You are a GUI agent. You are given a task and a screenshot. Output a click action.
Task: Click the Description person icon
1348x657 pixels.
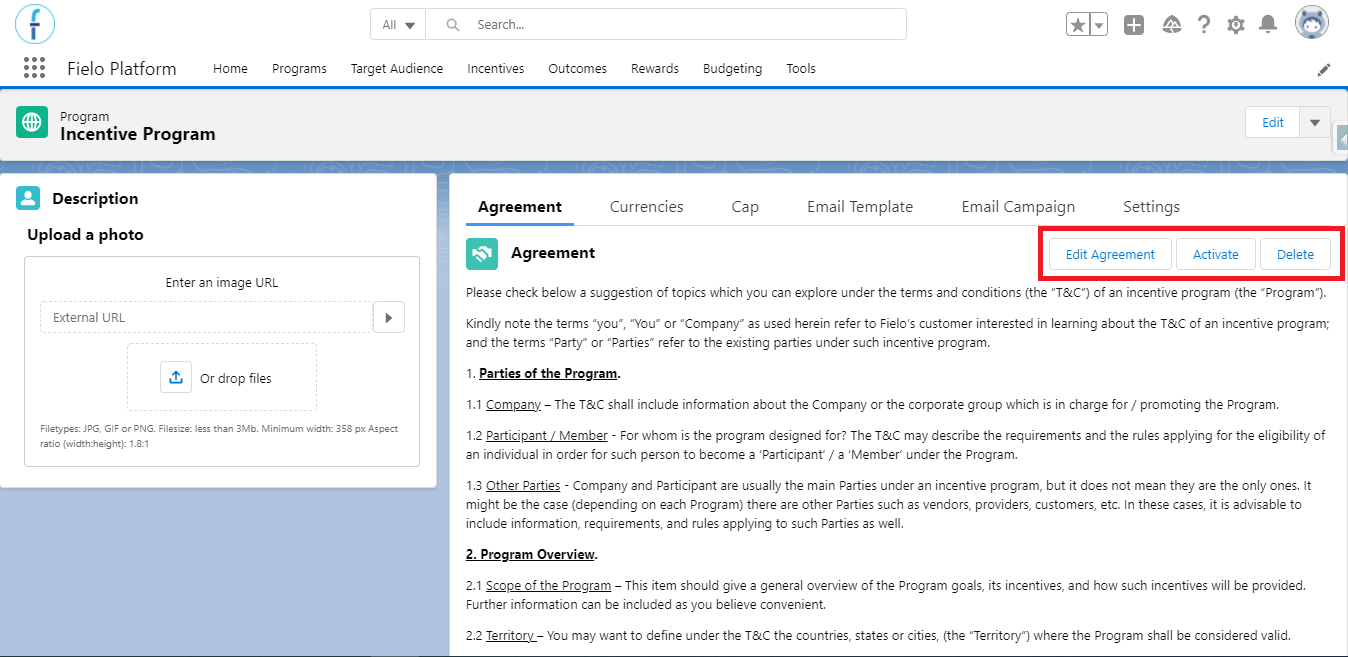click(x=28, y=198)
